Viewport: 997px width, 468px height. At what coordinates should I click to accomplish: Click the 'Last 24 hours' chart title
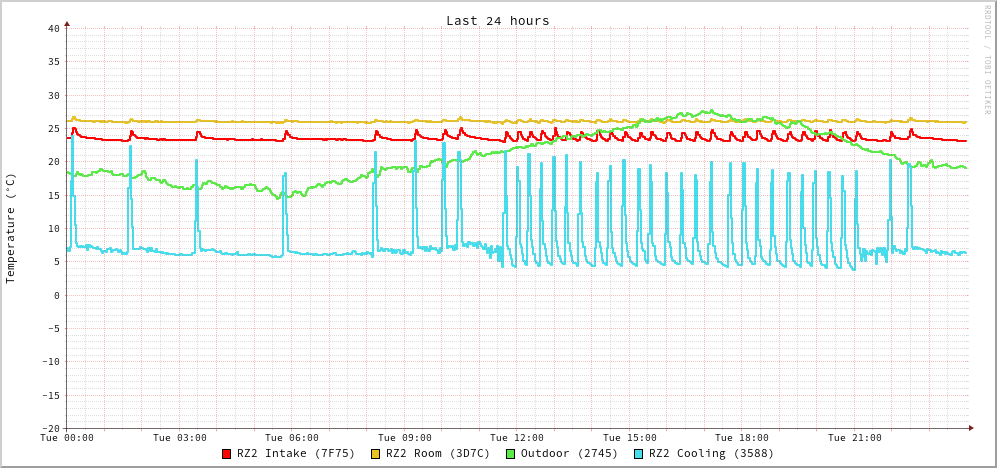[x=497, y=21]
